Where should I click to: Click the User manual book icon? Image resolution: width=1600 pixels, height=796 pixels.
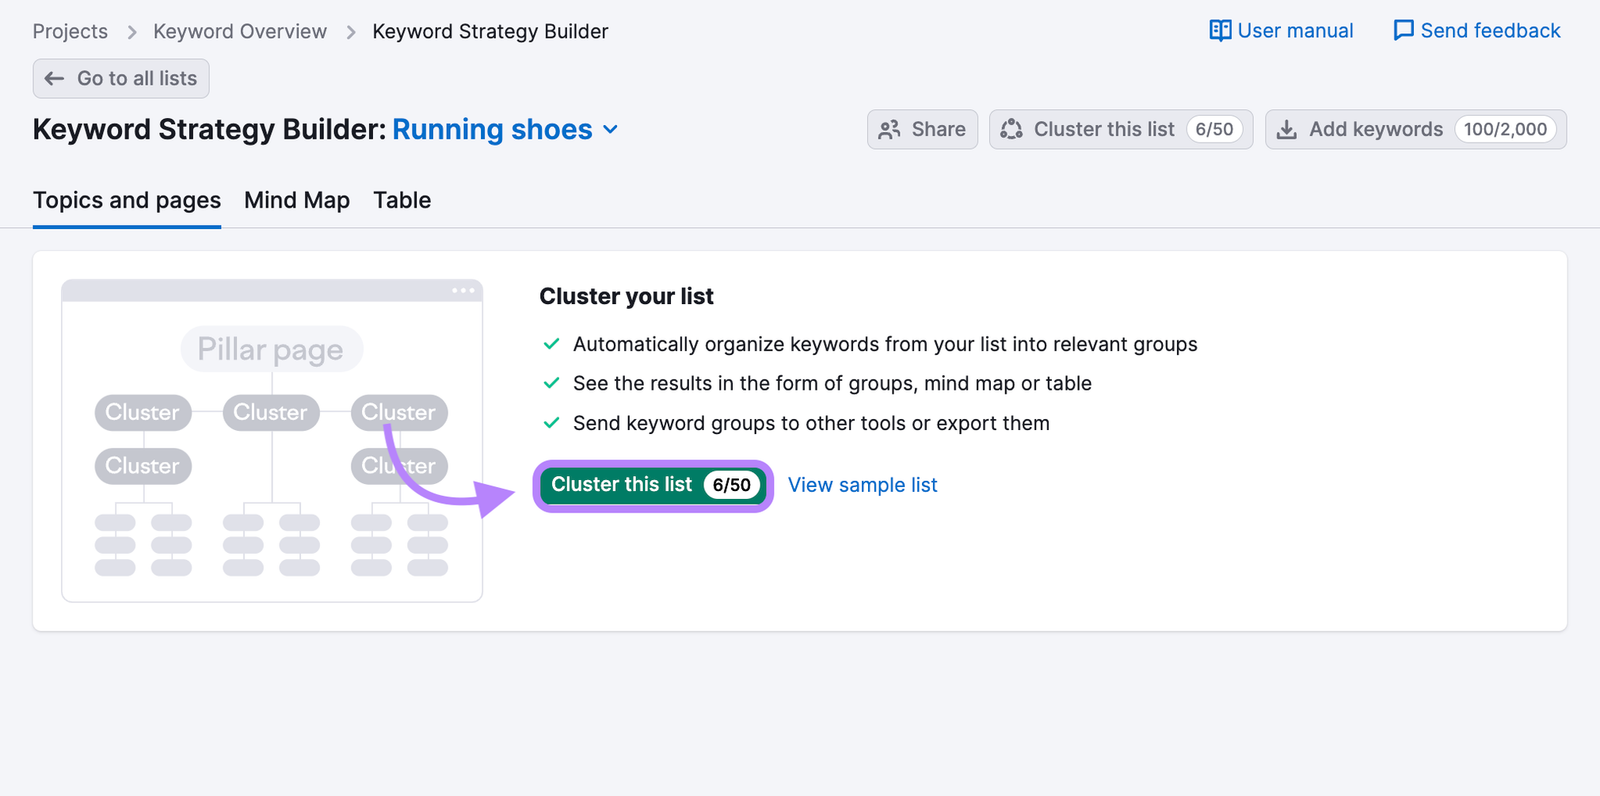[x=1220, y=31]
